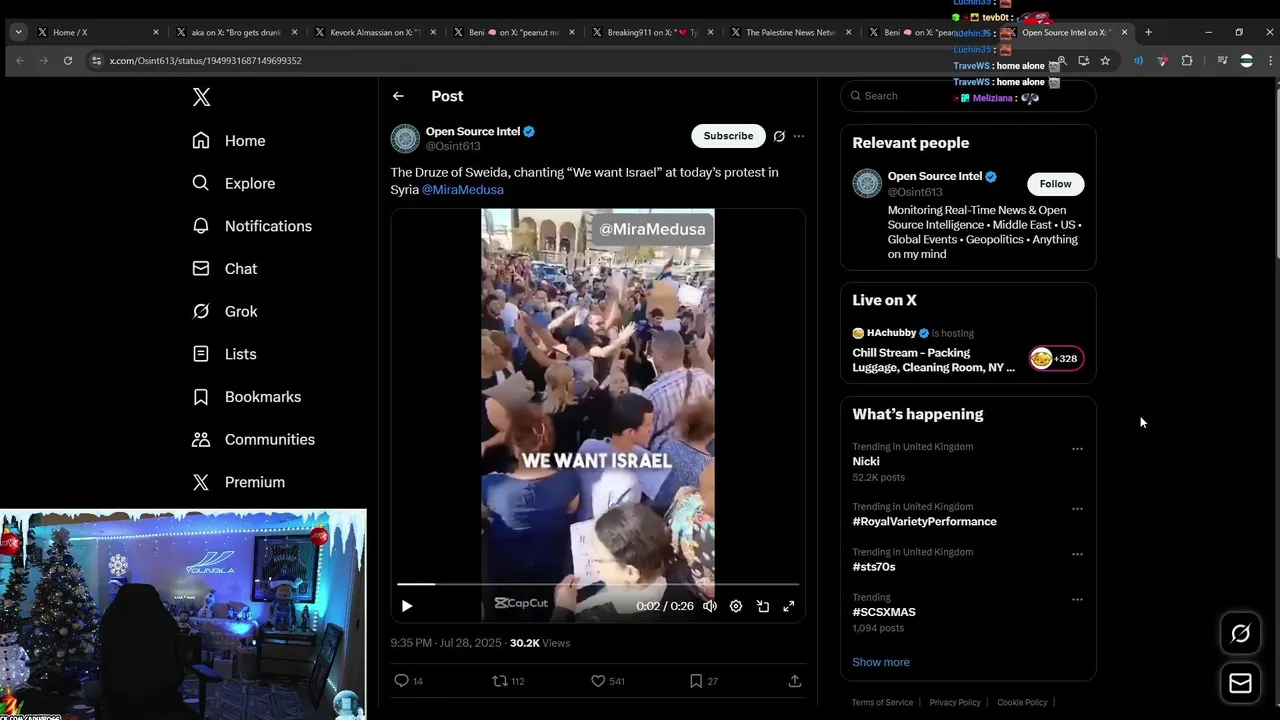Open Communities page
Viewport: 1280px width, 720px height.
pos(254,440)
